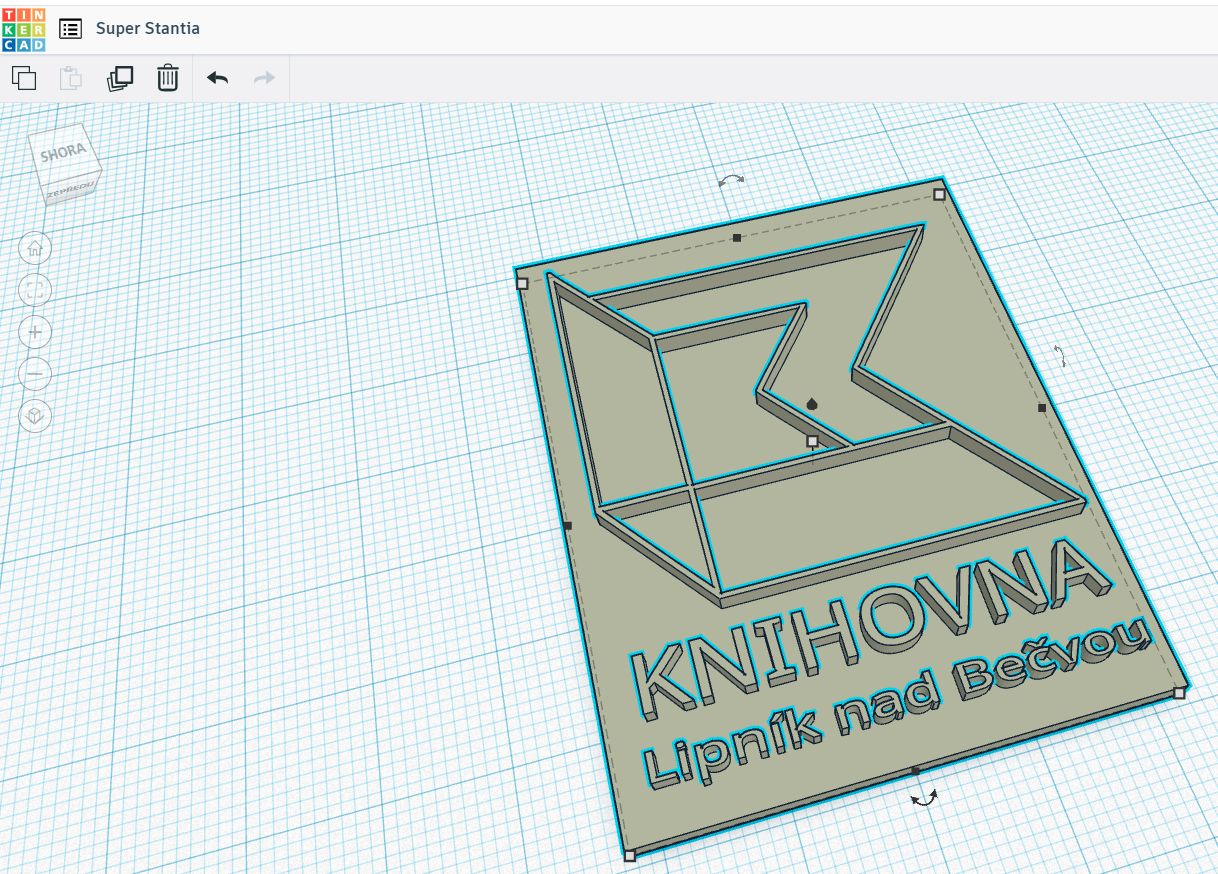This screenshot has width=1218, height=874.
Task: Click the top edge black midpoint handle
Action: (737, 238)
